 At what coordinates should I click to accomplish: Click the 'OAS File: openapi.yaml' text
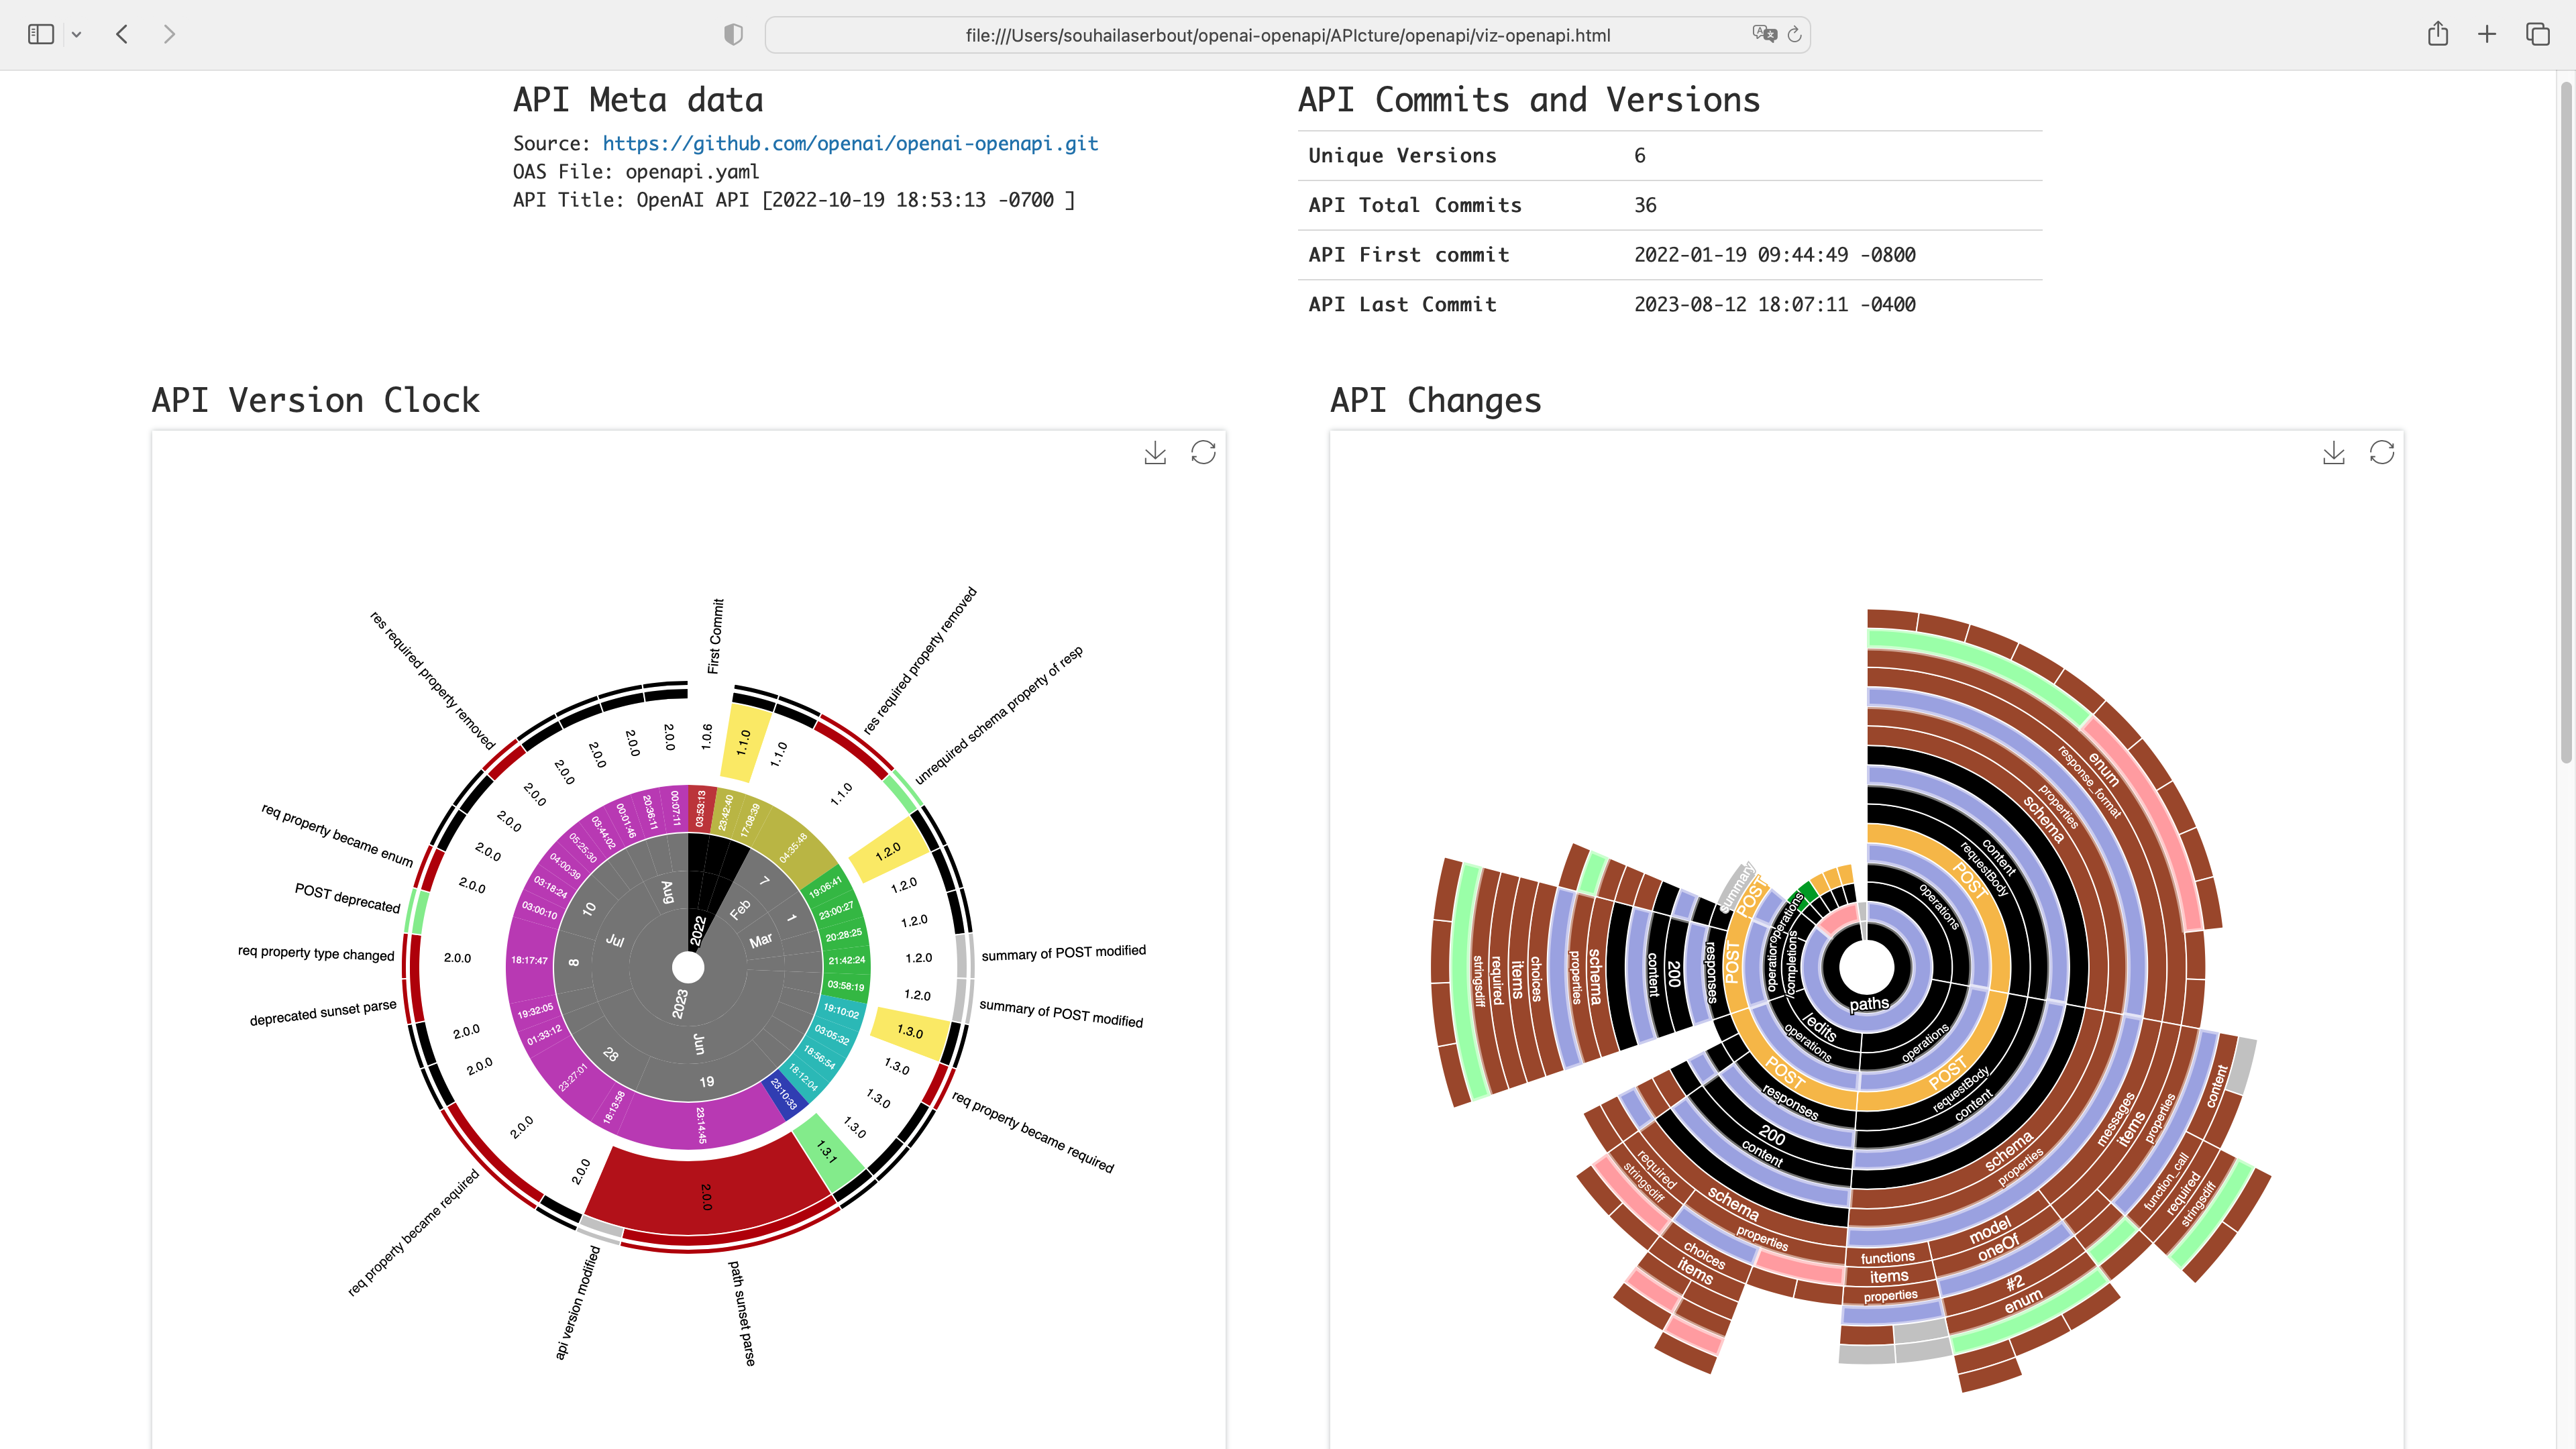pos(636,171)
